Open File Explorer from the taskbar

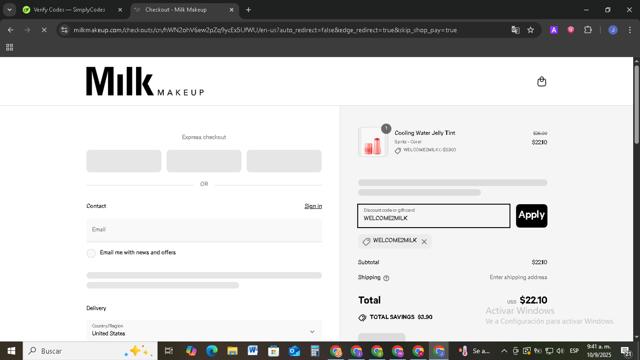click(232, 351)
